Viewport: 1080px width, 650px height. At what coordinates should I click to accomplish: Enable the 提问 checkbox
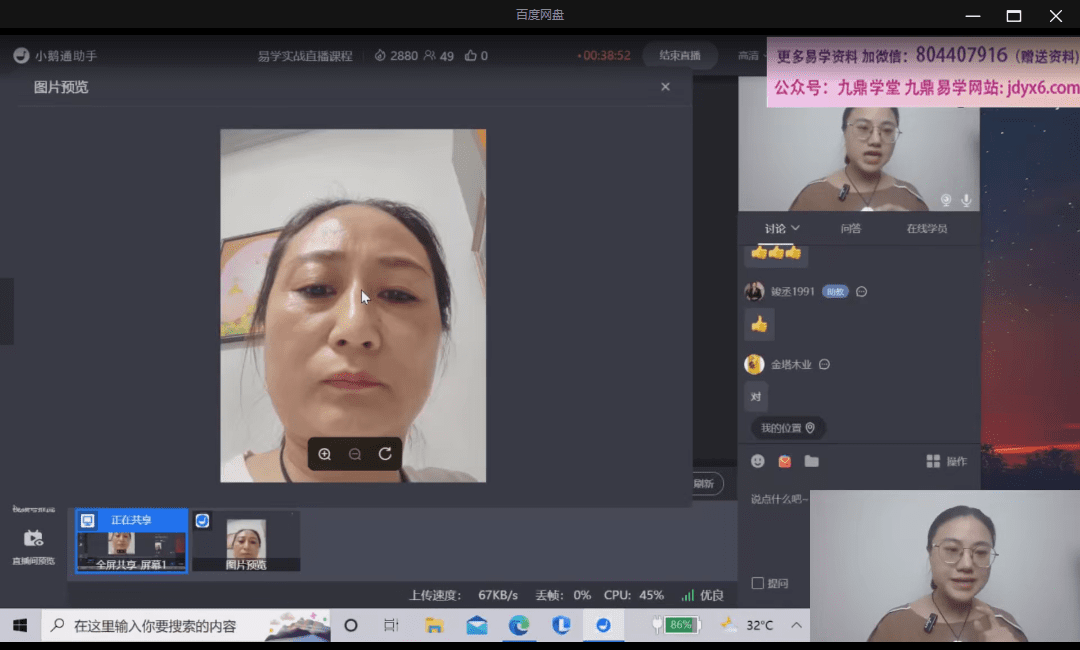(757, 583)
